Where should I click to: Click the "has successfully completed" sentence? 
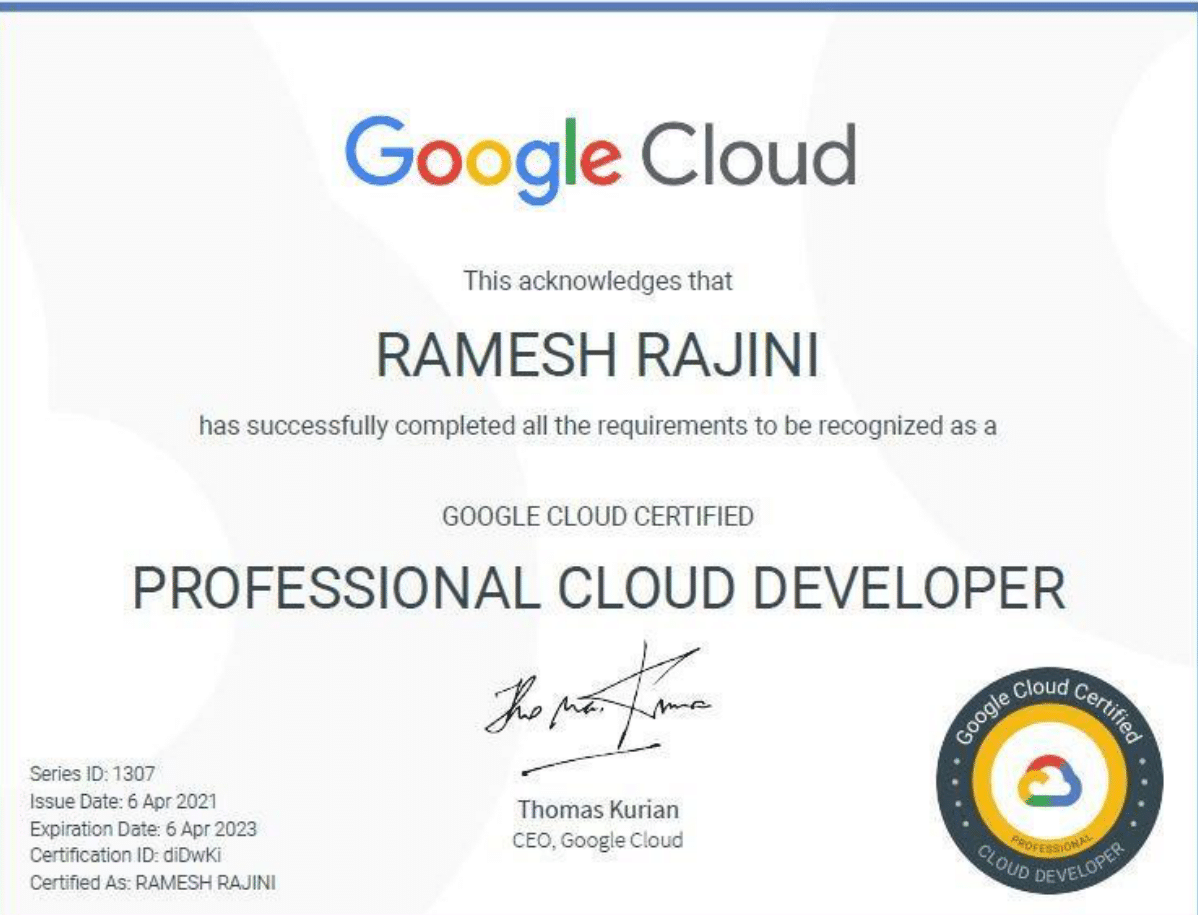[598, 425]
